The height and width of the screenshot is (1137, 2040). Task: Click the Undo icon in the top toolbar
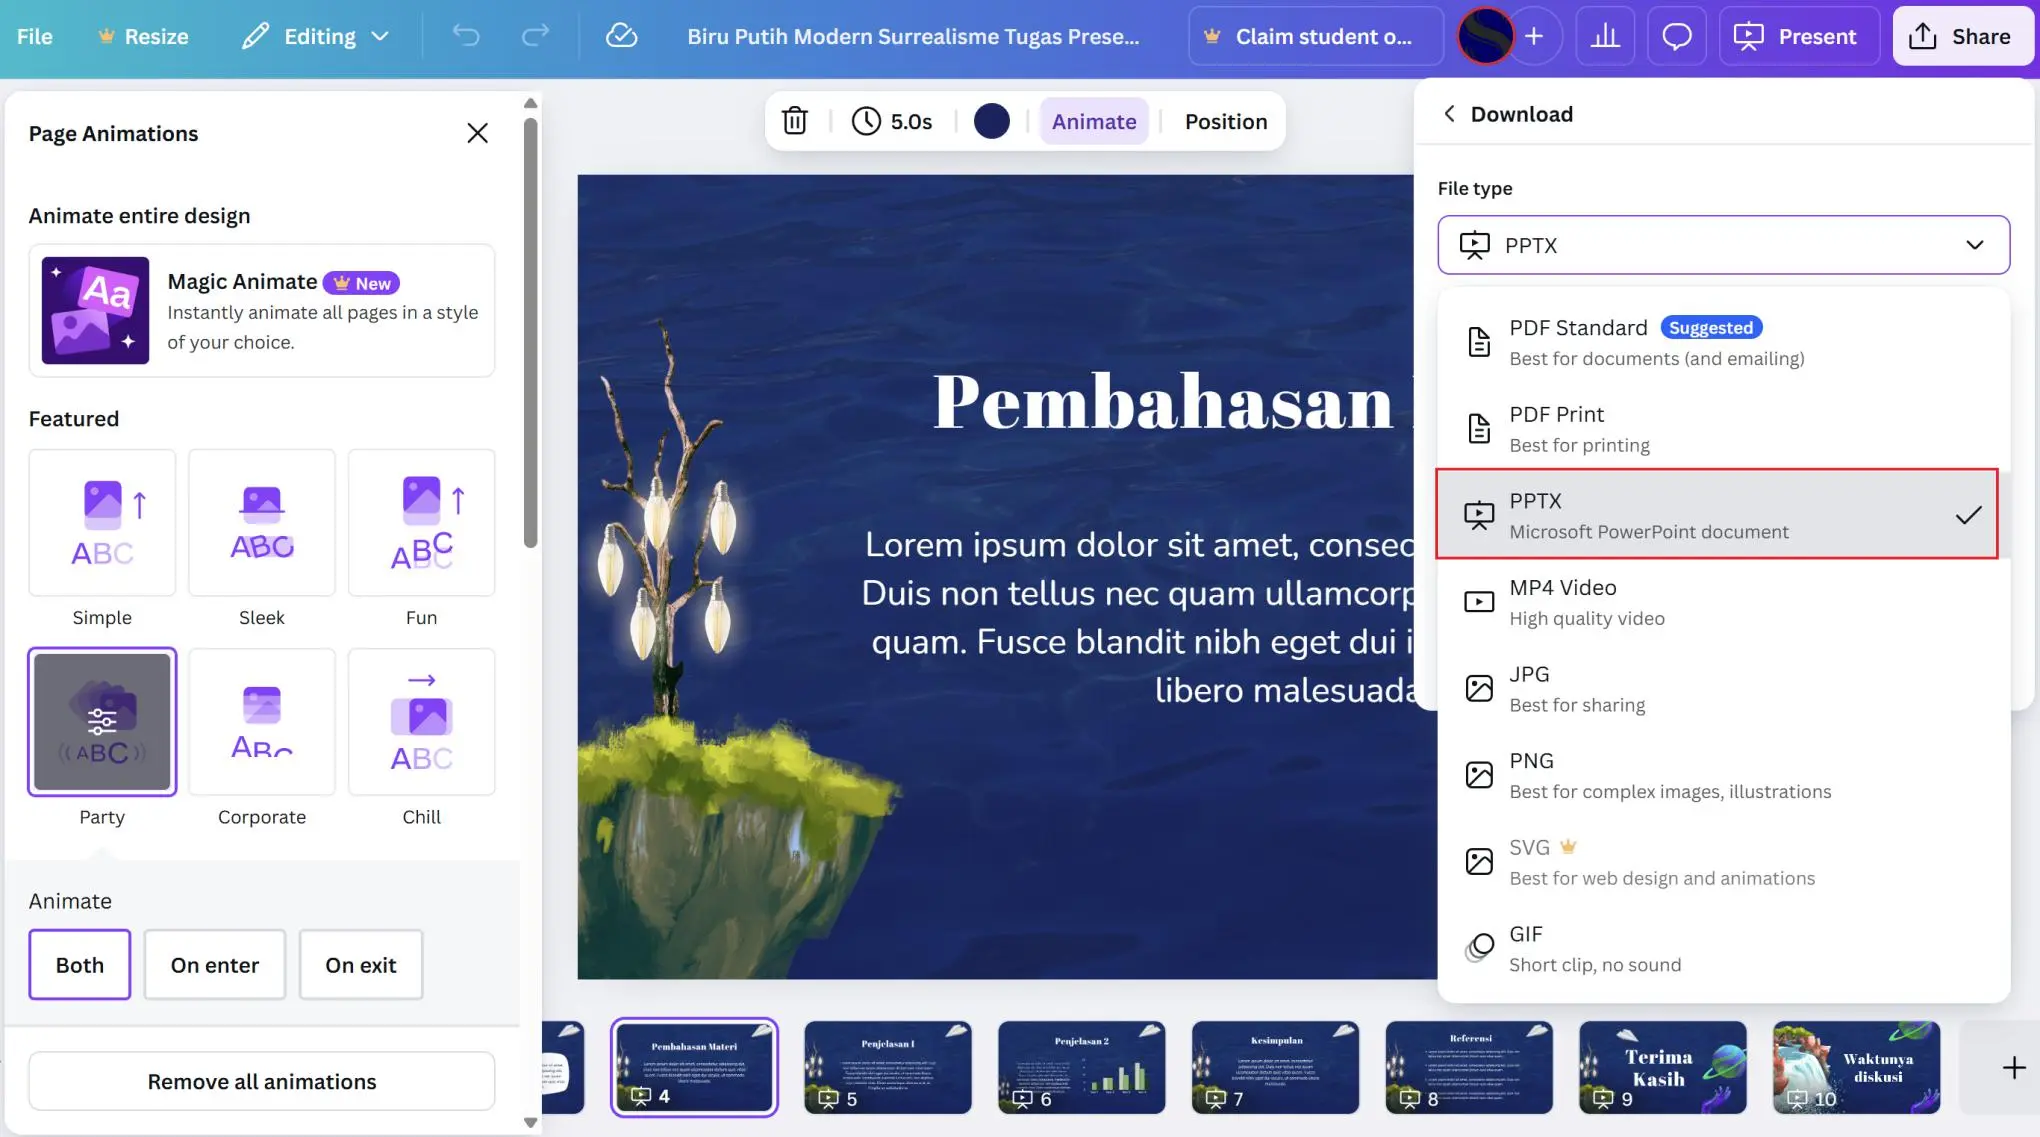[x=465, y=36]
